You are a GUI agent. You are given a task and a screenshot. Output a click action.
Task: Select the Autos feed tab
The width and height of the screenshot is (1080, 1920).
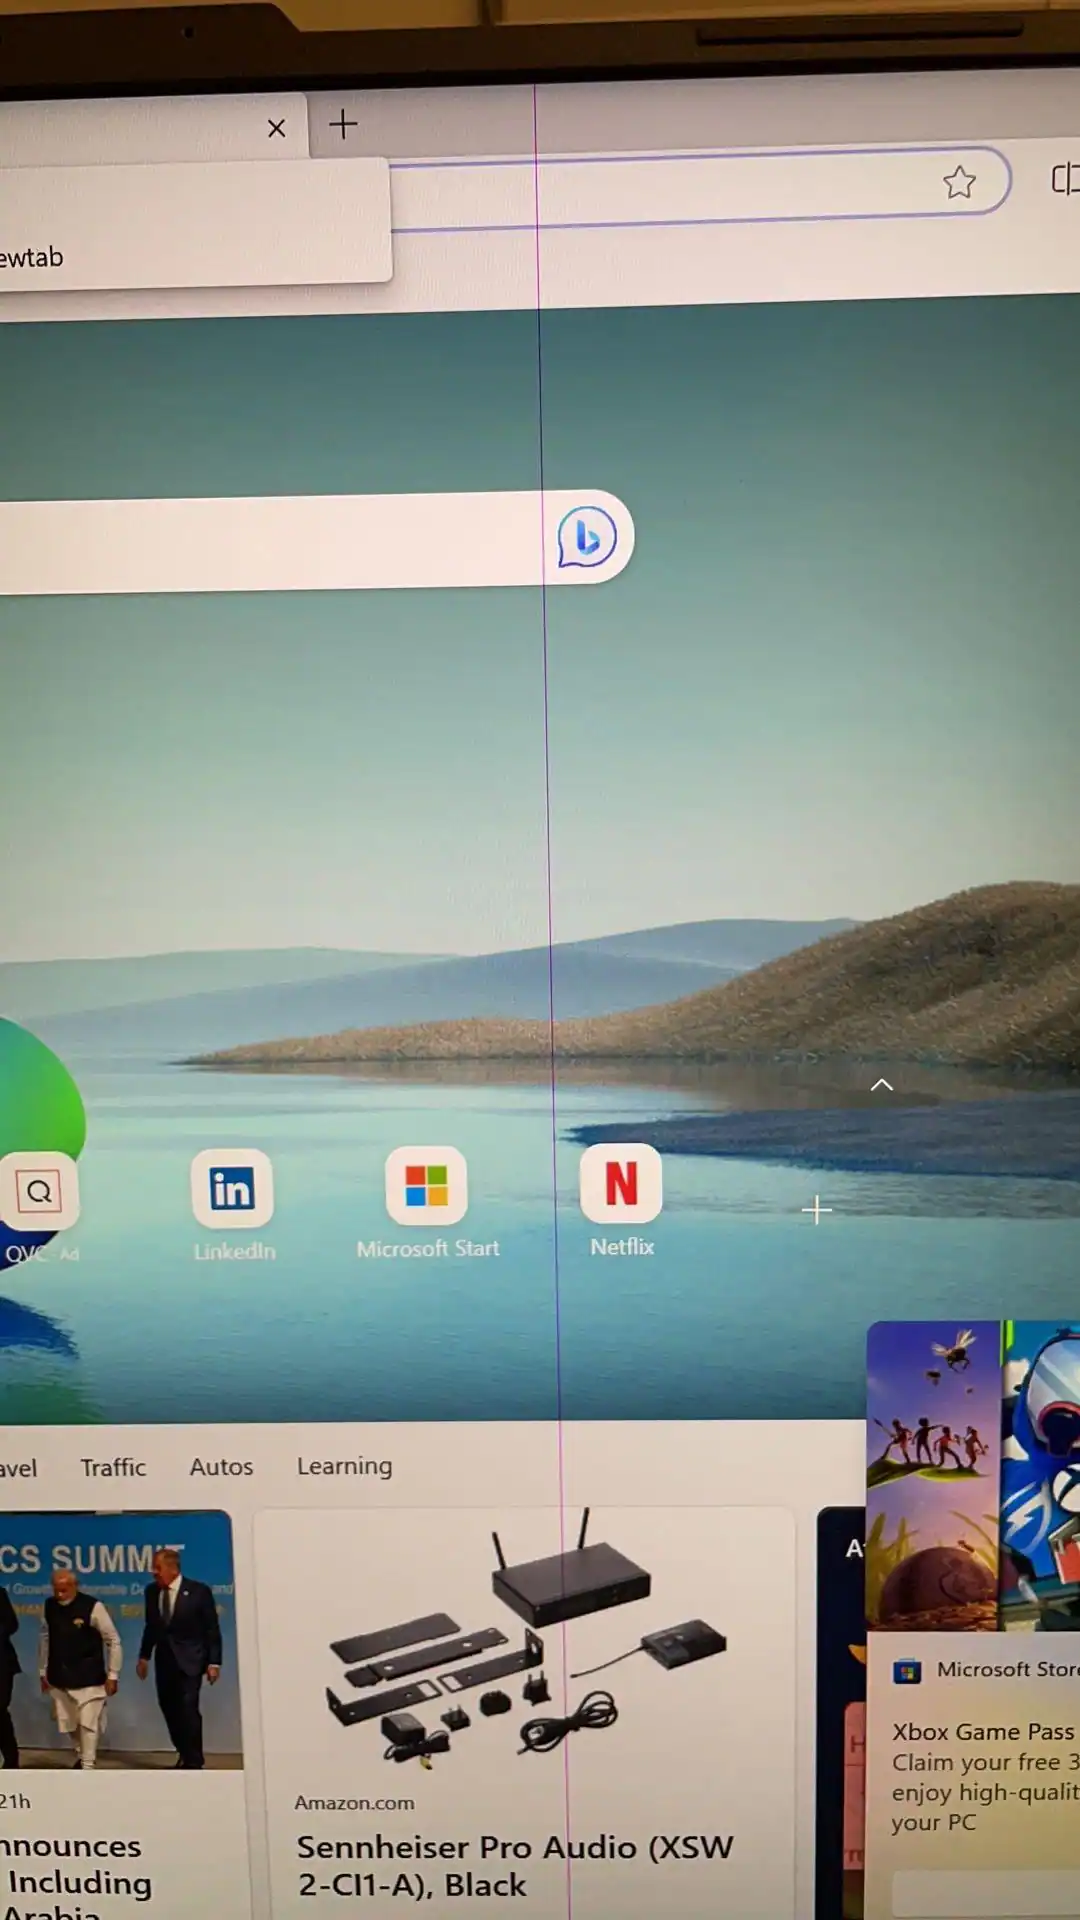[x=221, y=1467]
